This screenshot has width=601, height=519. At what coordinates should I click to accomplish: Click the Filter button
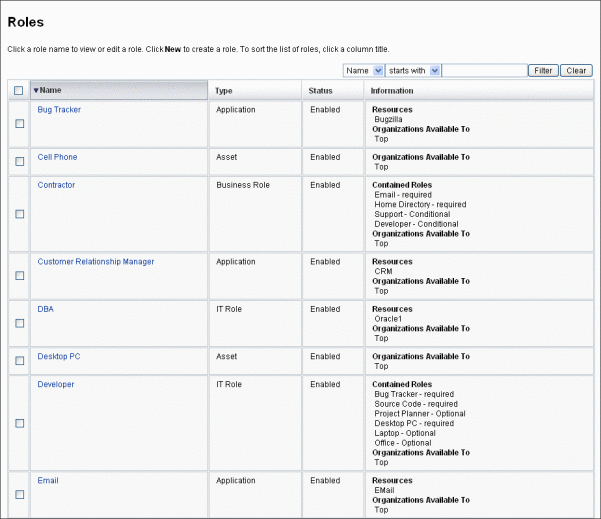point(543,71)
